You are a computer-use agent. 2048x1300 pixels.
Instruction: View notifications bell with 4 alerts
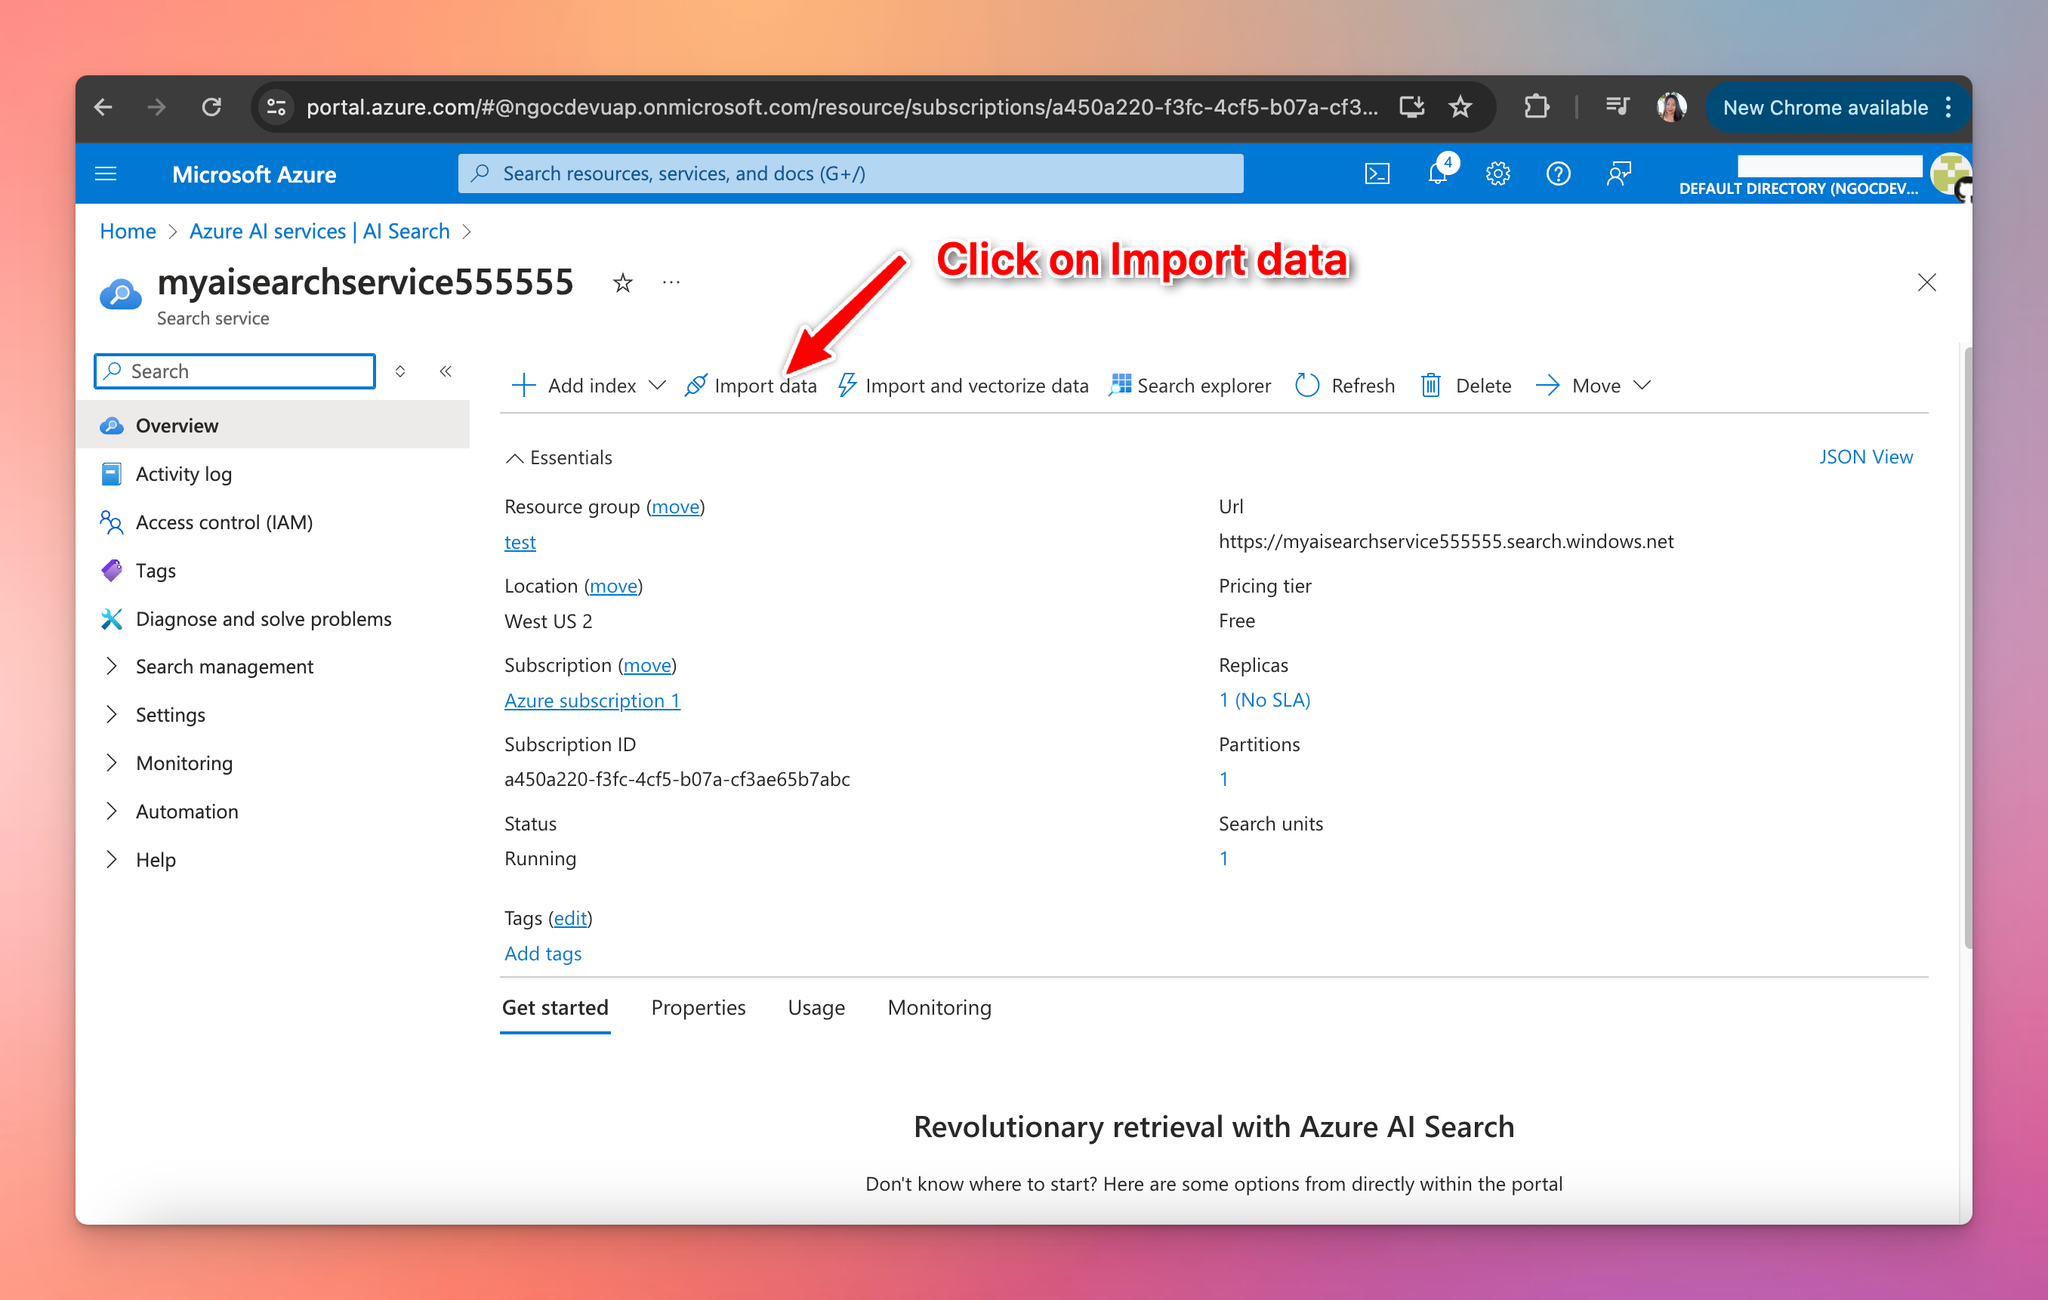tap(1439, 173)
